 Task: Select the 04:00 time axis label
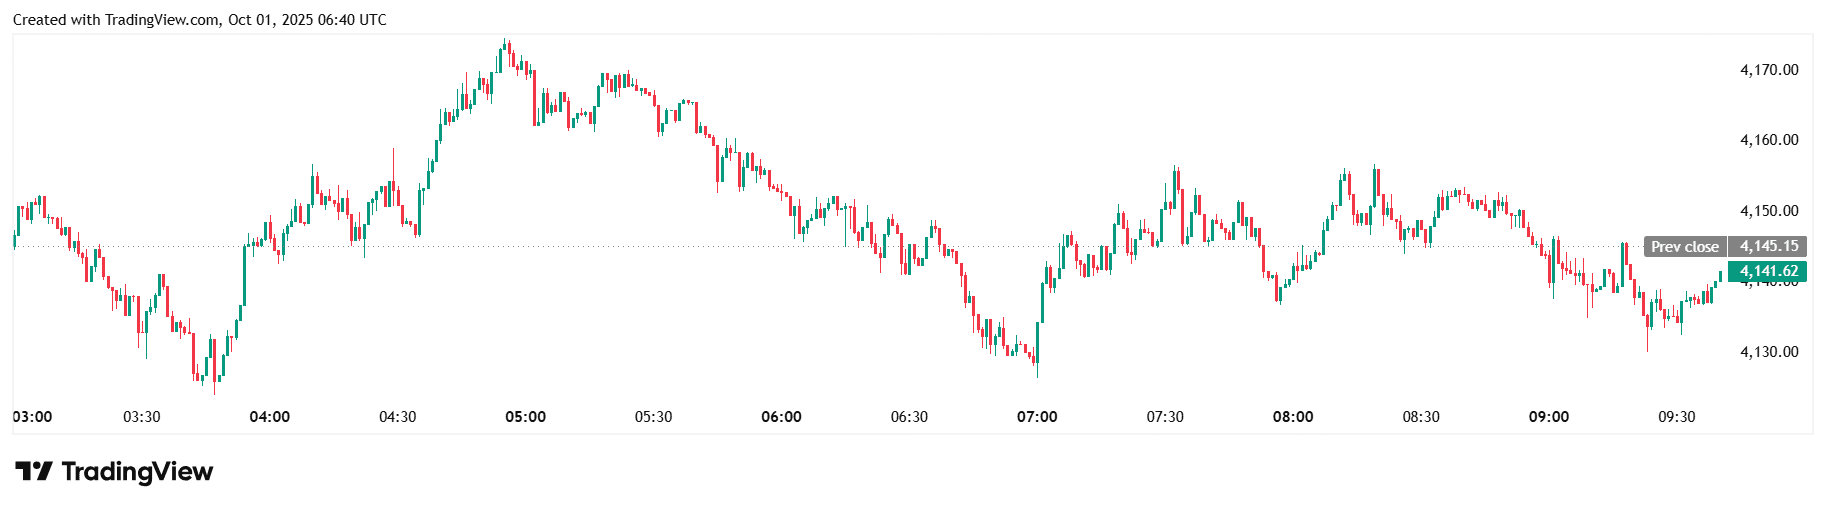click(269, 417)
